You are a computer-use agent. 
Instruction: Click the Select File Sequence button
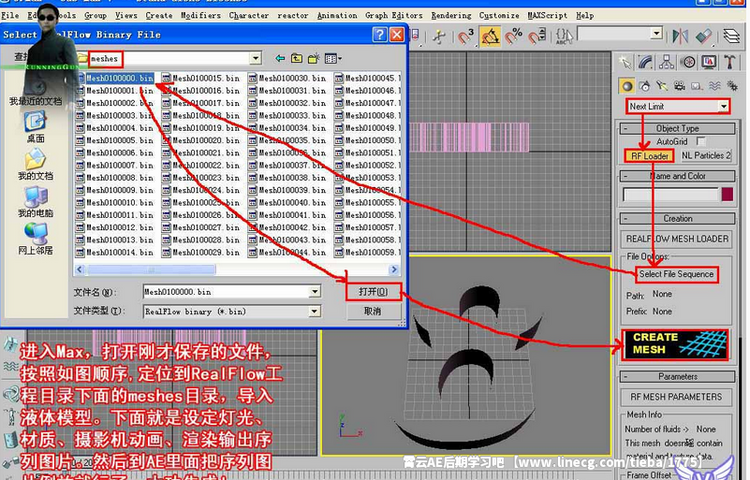click(676, 274)
